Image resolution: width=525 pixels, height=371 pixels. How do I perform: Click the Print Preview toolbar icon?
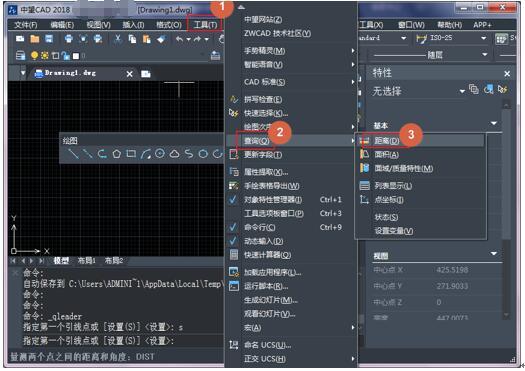point(83,39)
